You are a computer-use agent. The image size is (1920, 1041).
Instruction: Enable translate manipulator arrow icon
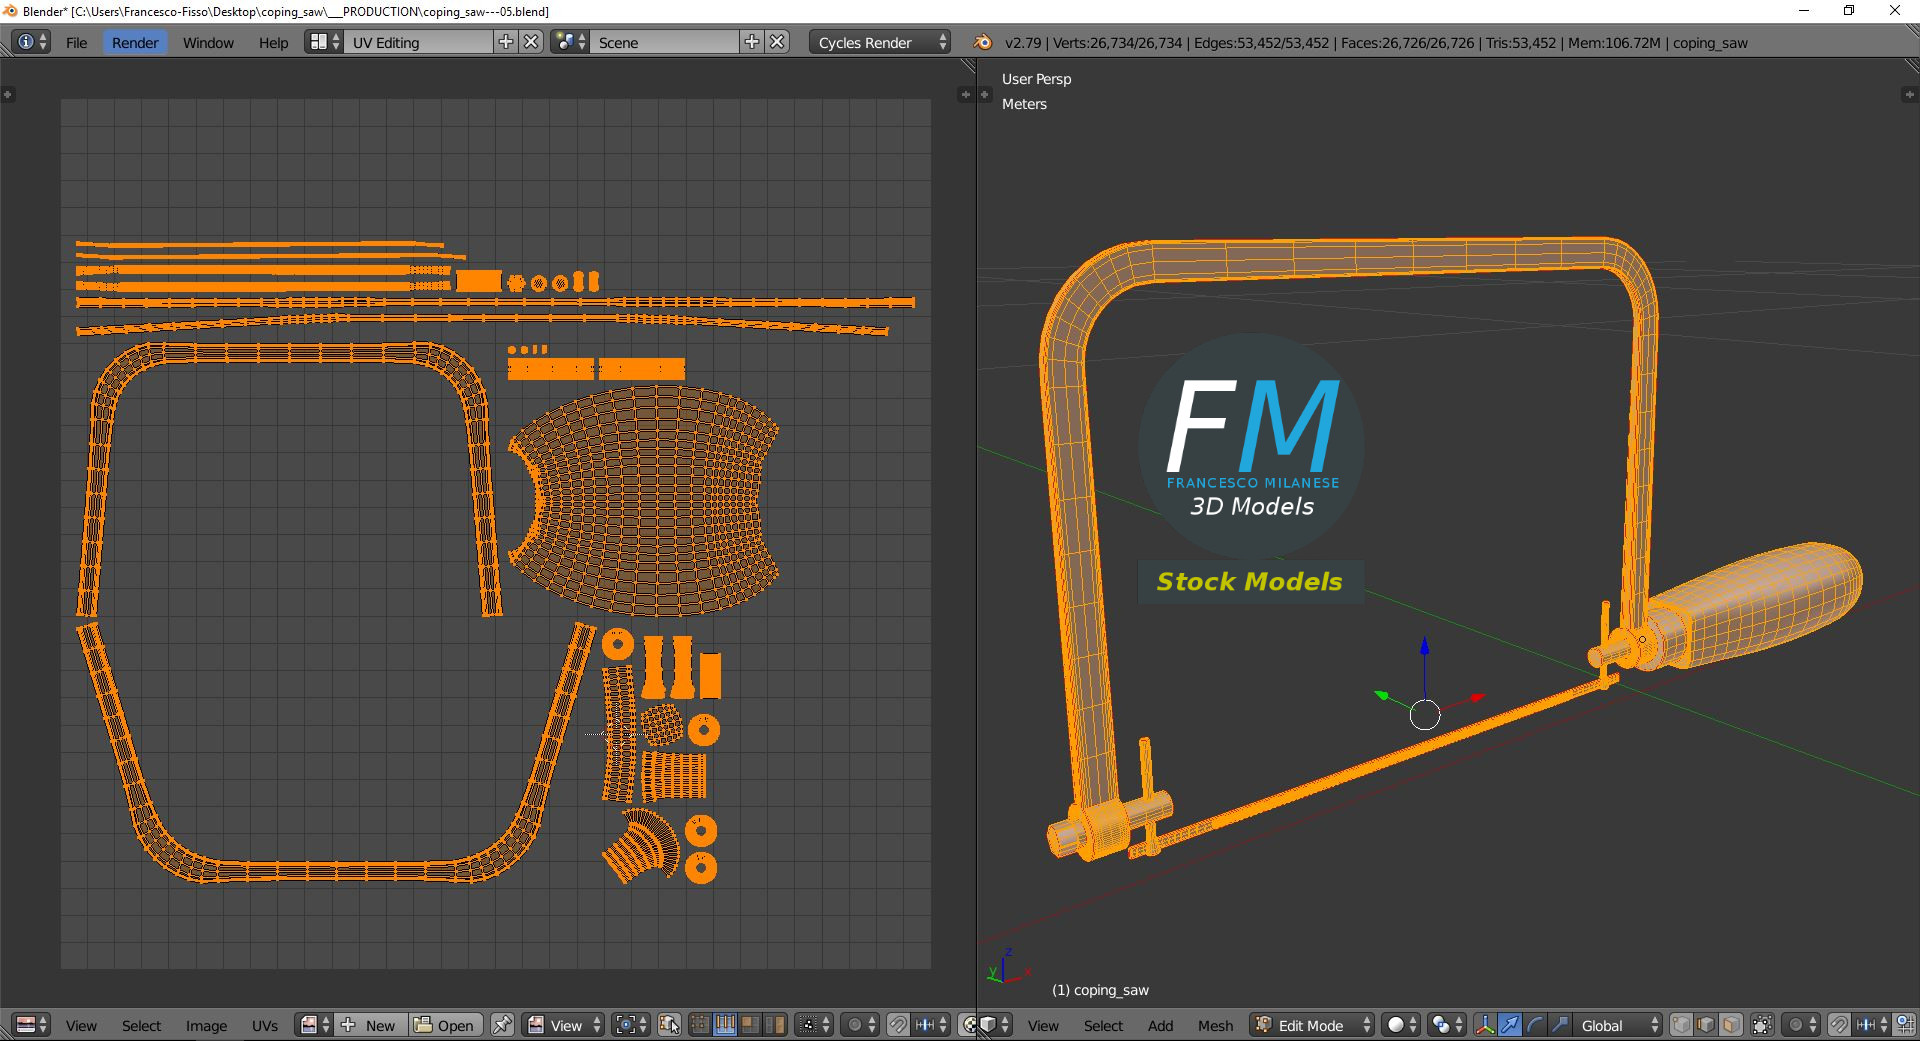1510,1025
